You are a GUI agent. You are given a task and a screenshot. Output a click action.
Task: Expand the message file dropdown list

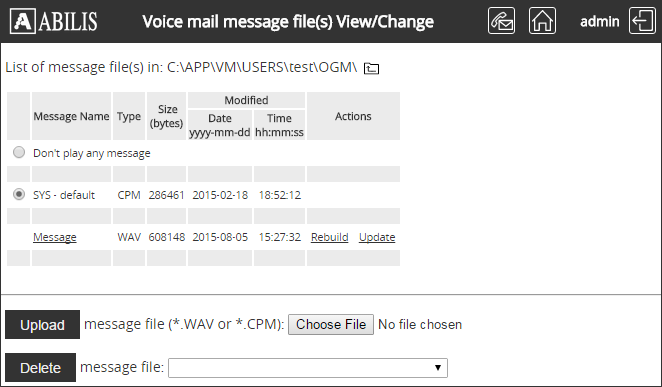[x=308, y=368]
